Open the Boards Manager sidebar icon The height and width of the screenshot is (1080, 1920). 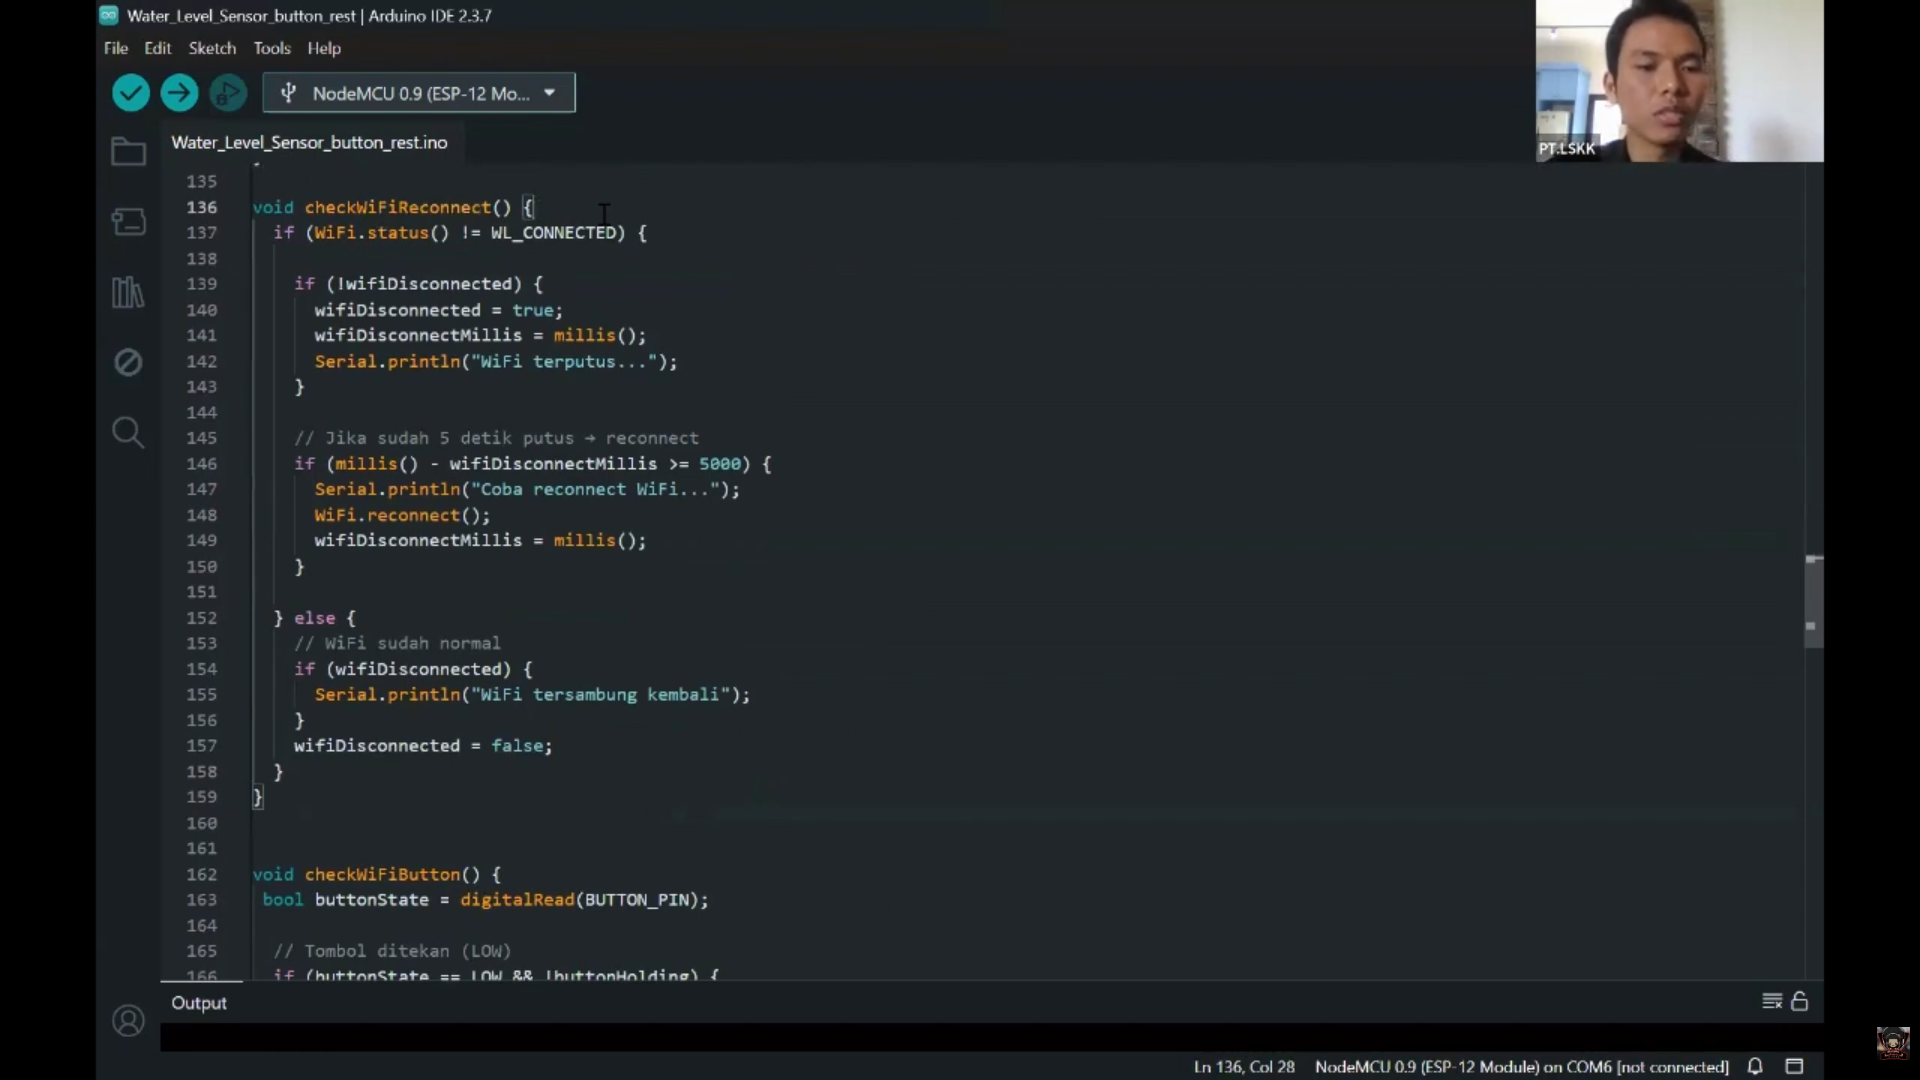(128, 222)
